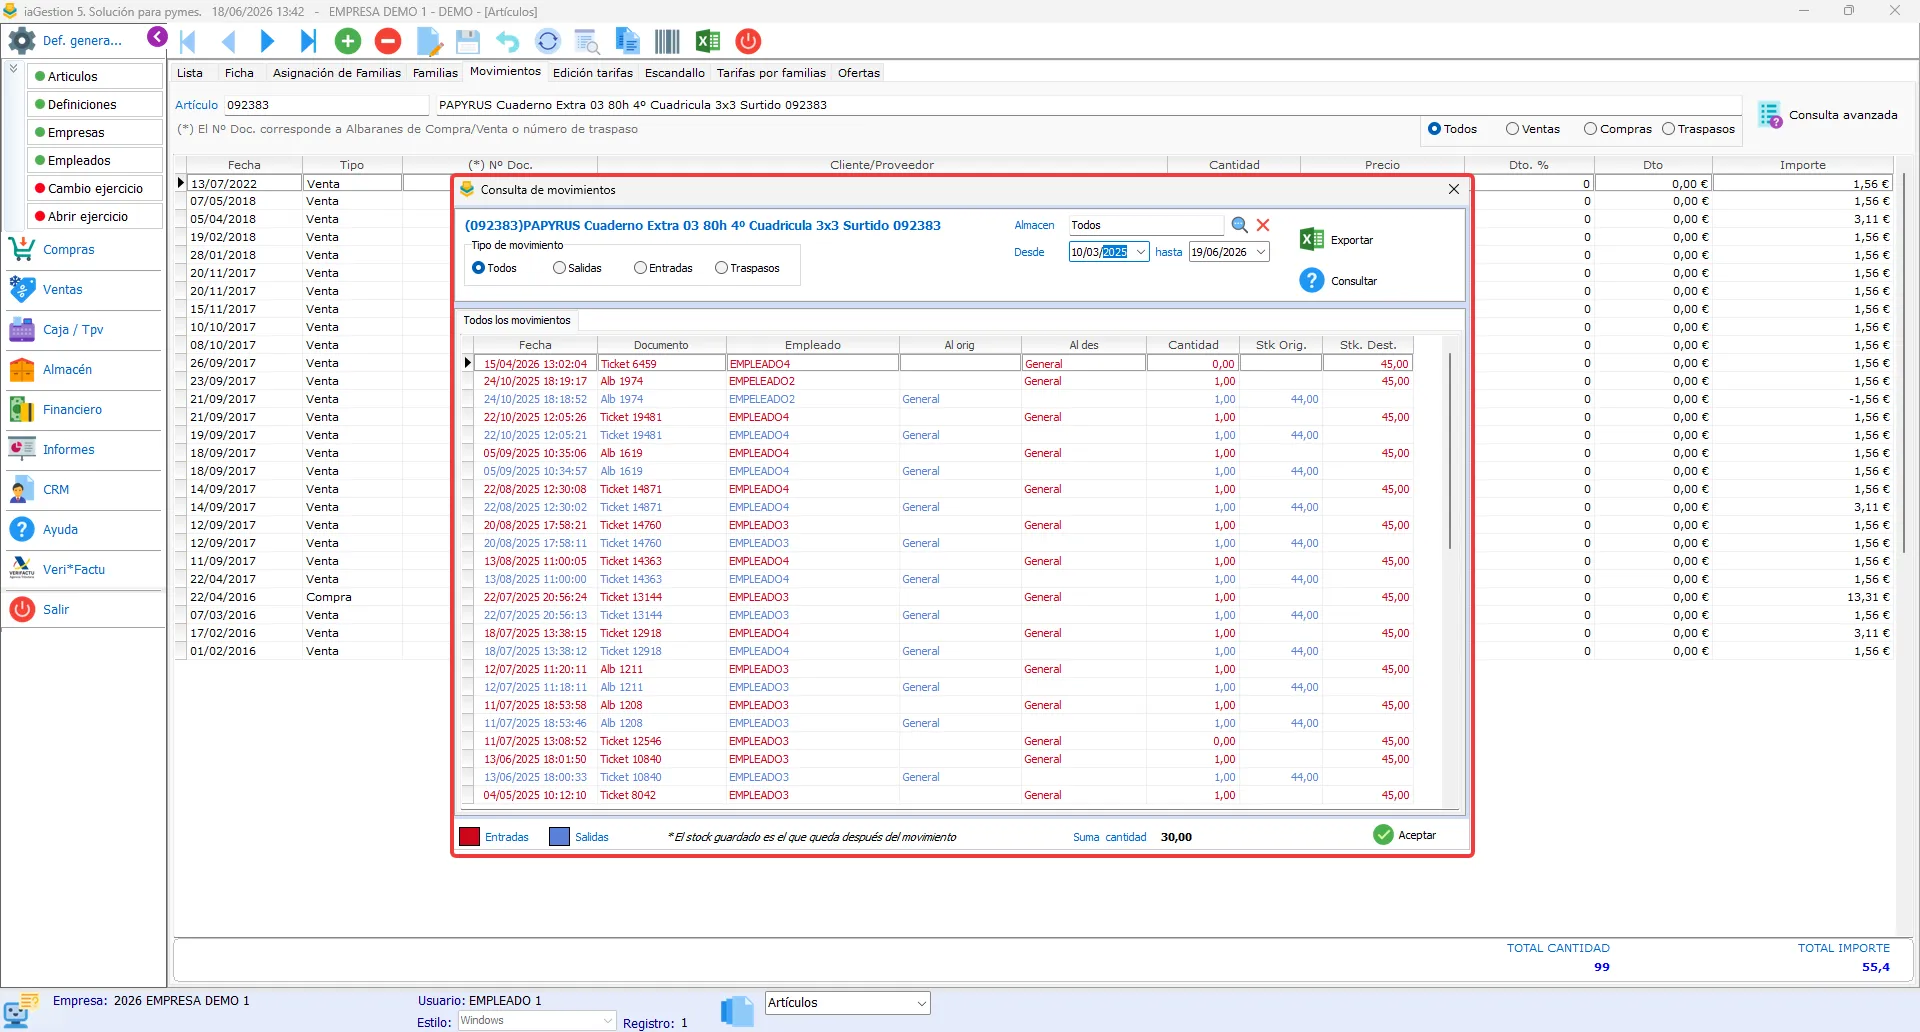This screenshot has height=1032, width=1920.
Task: Click dialog movements vertical scrollbar
Action: coord(1450,450)
